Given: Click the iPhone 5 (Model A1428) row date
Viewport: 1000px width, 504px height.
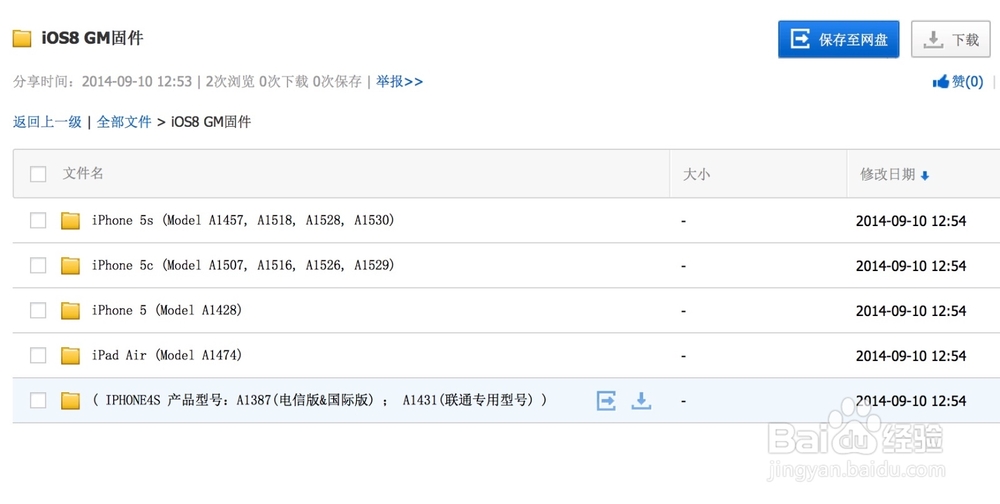Looking at the screenshot, I should click(911, 311).
